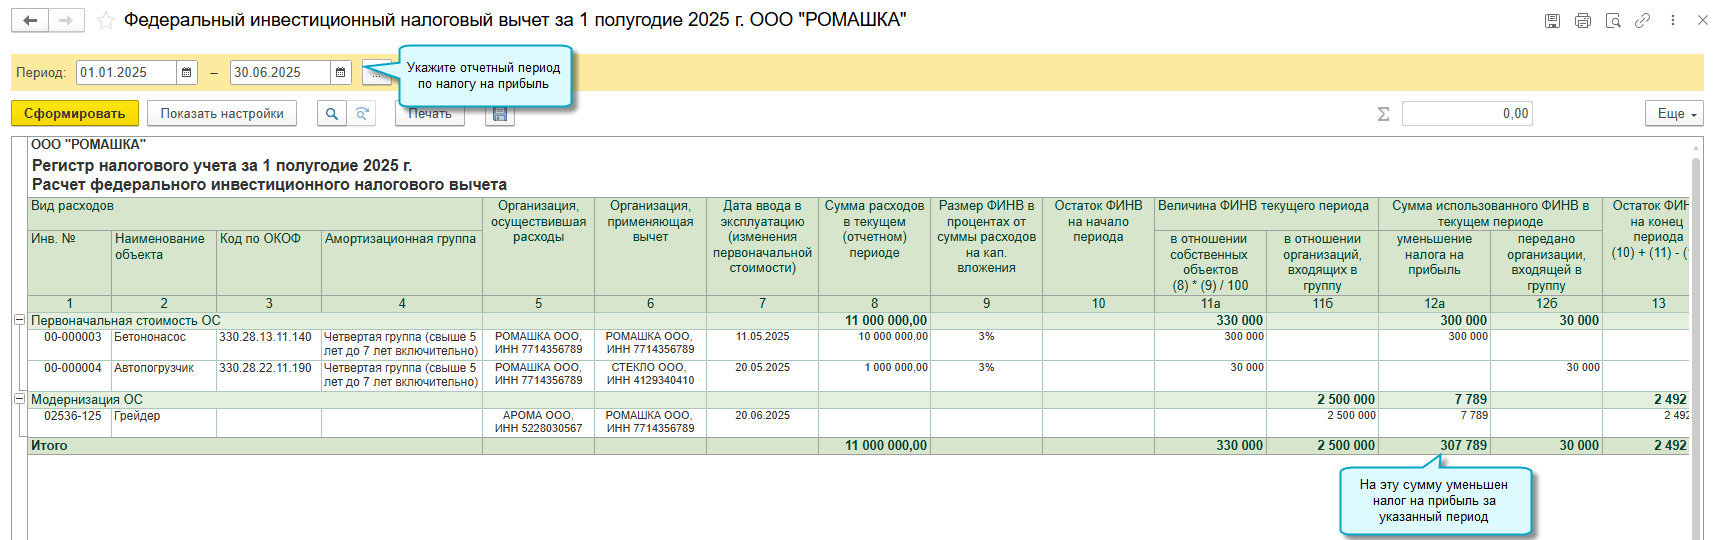
Task: Click the sigma sum icon
Action: (x=1383, y=114)
